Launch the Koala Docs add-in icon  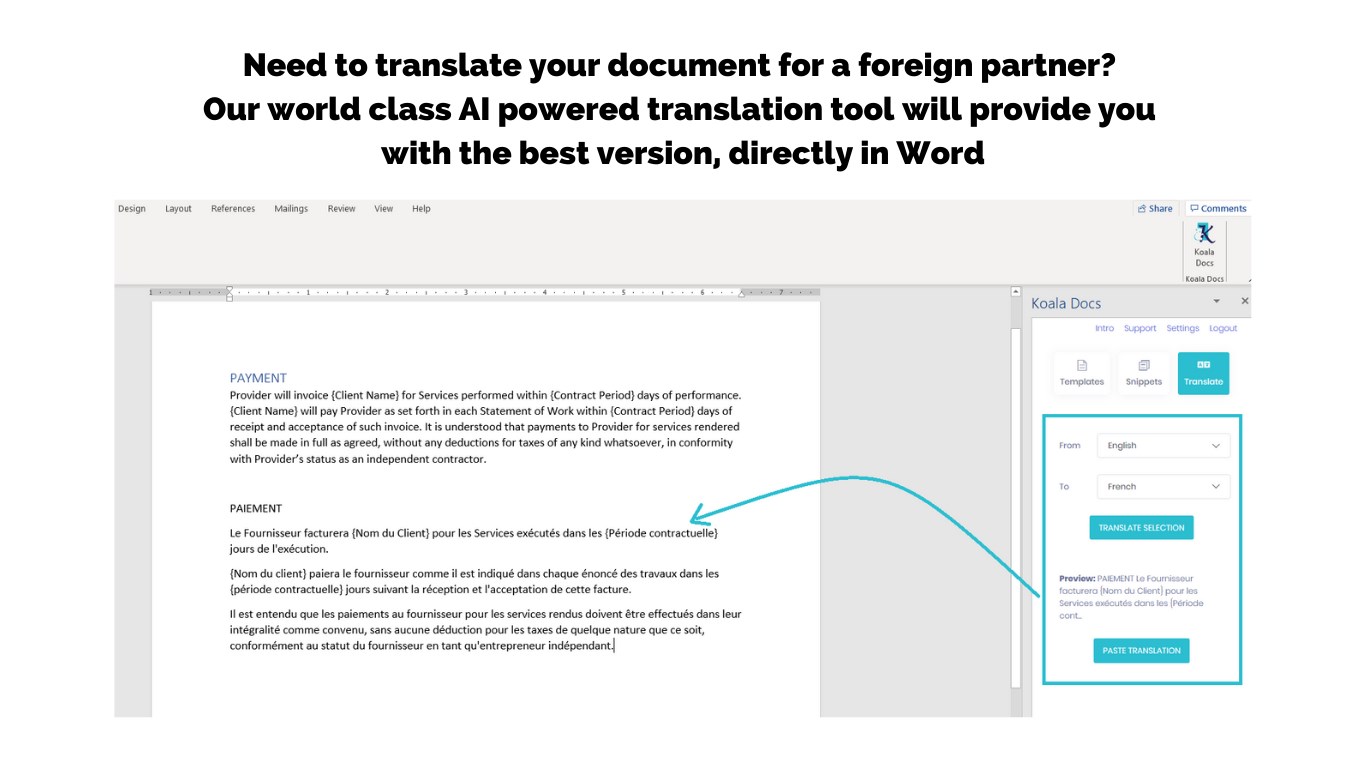pyautogui.click(x=1205, y=245)
